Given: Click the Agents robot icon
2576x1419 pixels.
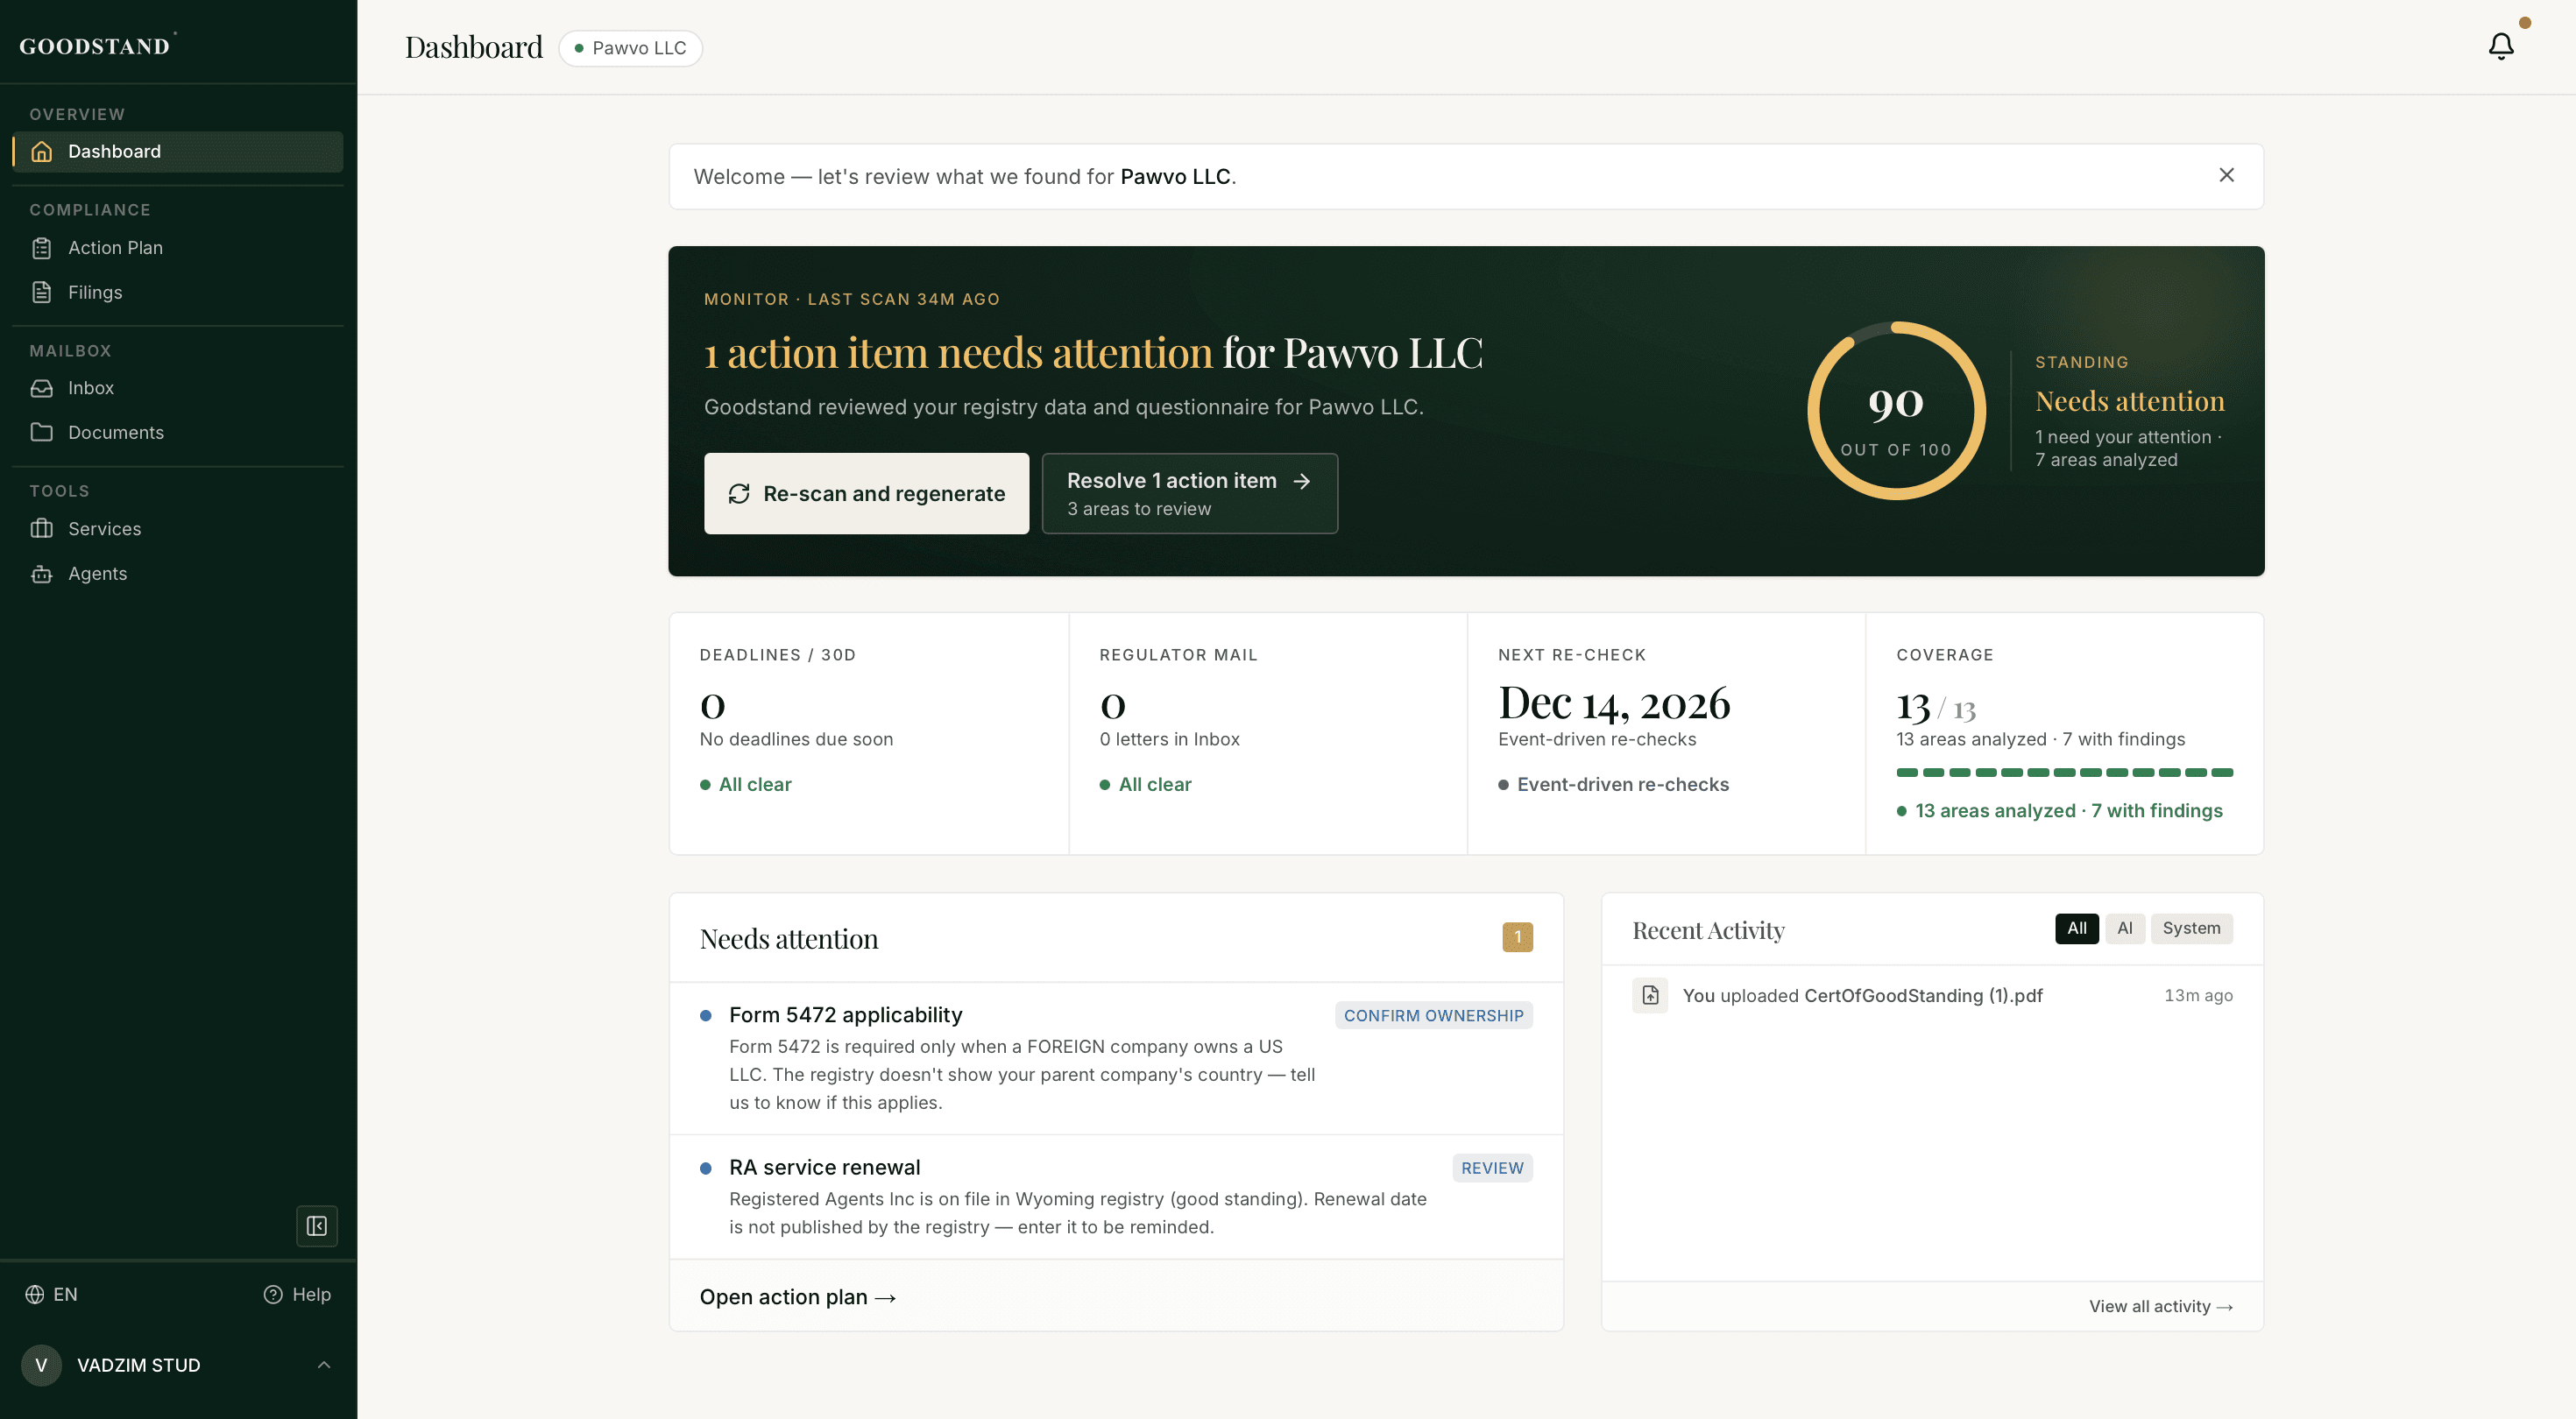Looking at the screenshot, I should click(x=41, y=573).
